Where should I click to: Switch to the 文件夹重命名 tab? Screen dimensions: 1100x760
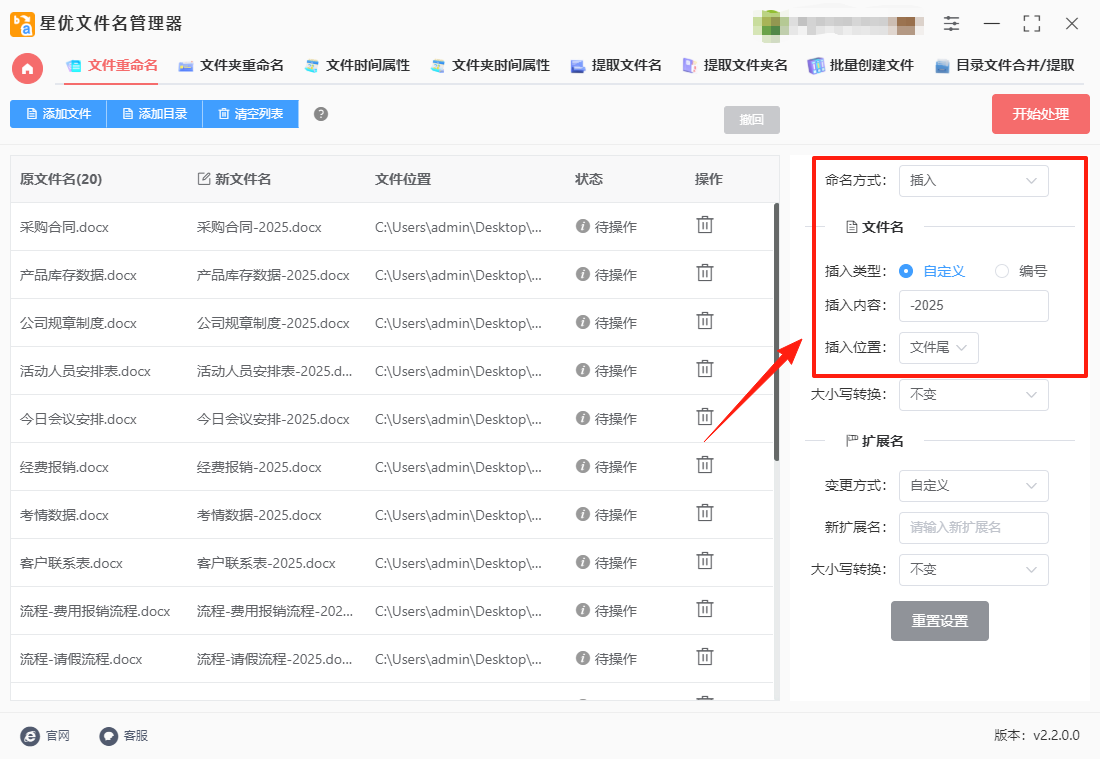tap(231, 65)
